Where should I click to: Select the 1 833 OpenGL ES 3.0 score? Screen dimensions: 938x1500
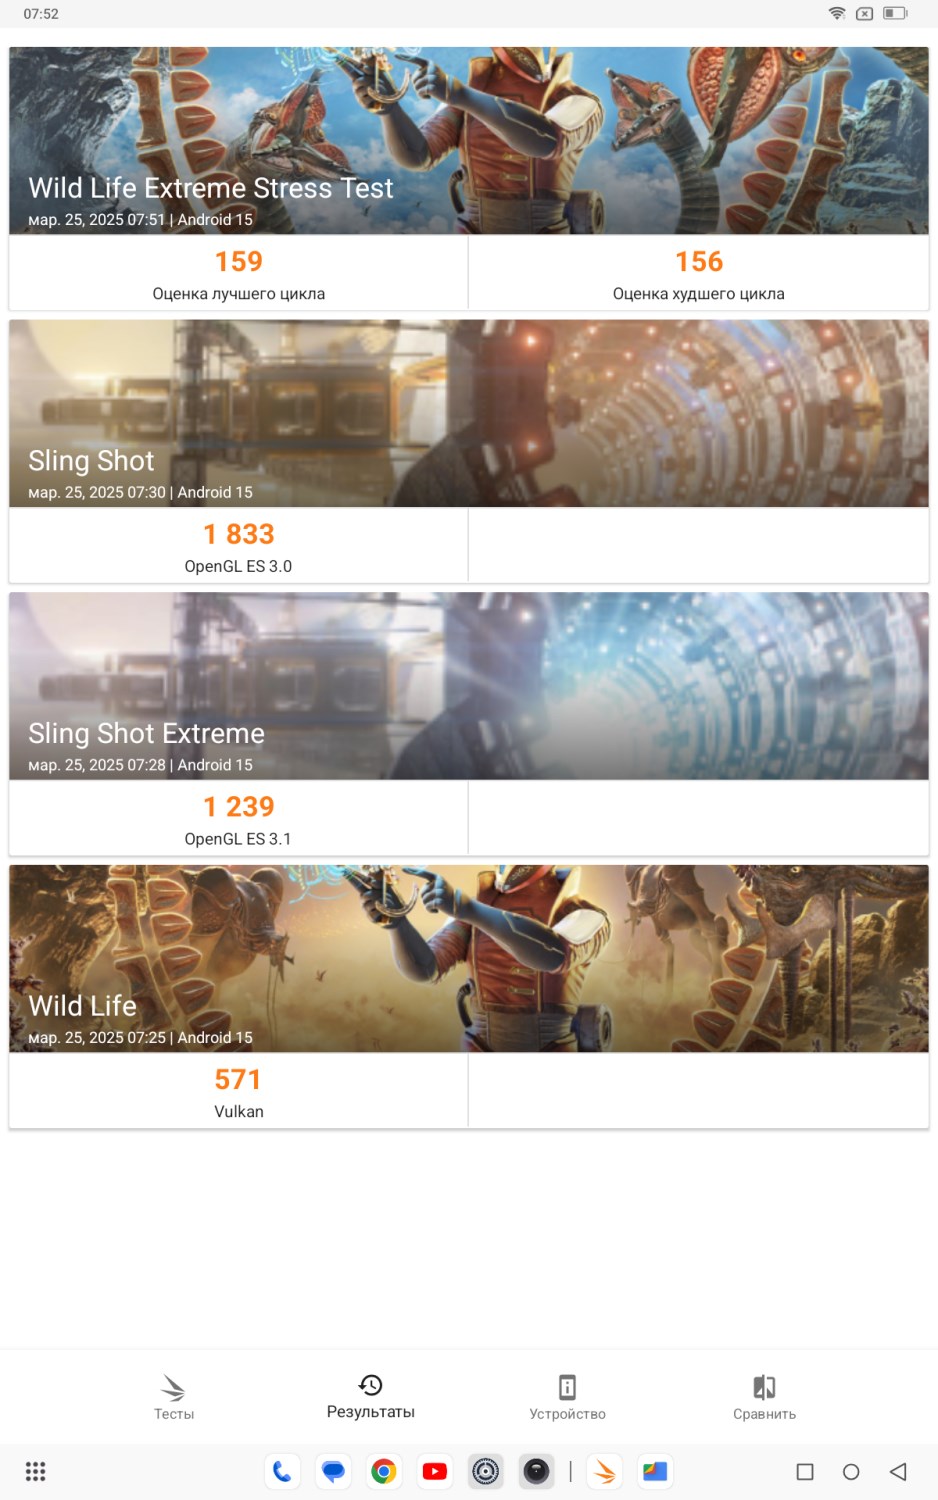click(x=239, y=545)
